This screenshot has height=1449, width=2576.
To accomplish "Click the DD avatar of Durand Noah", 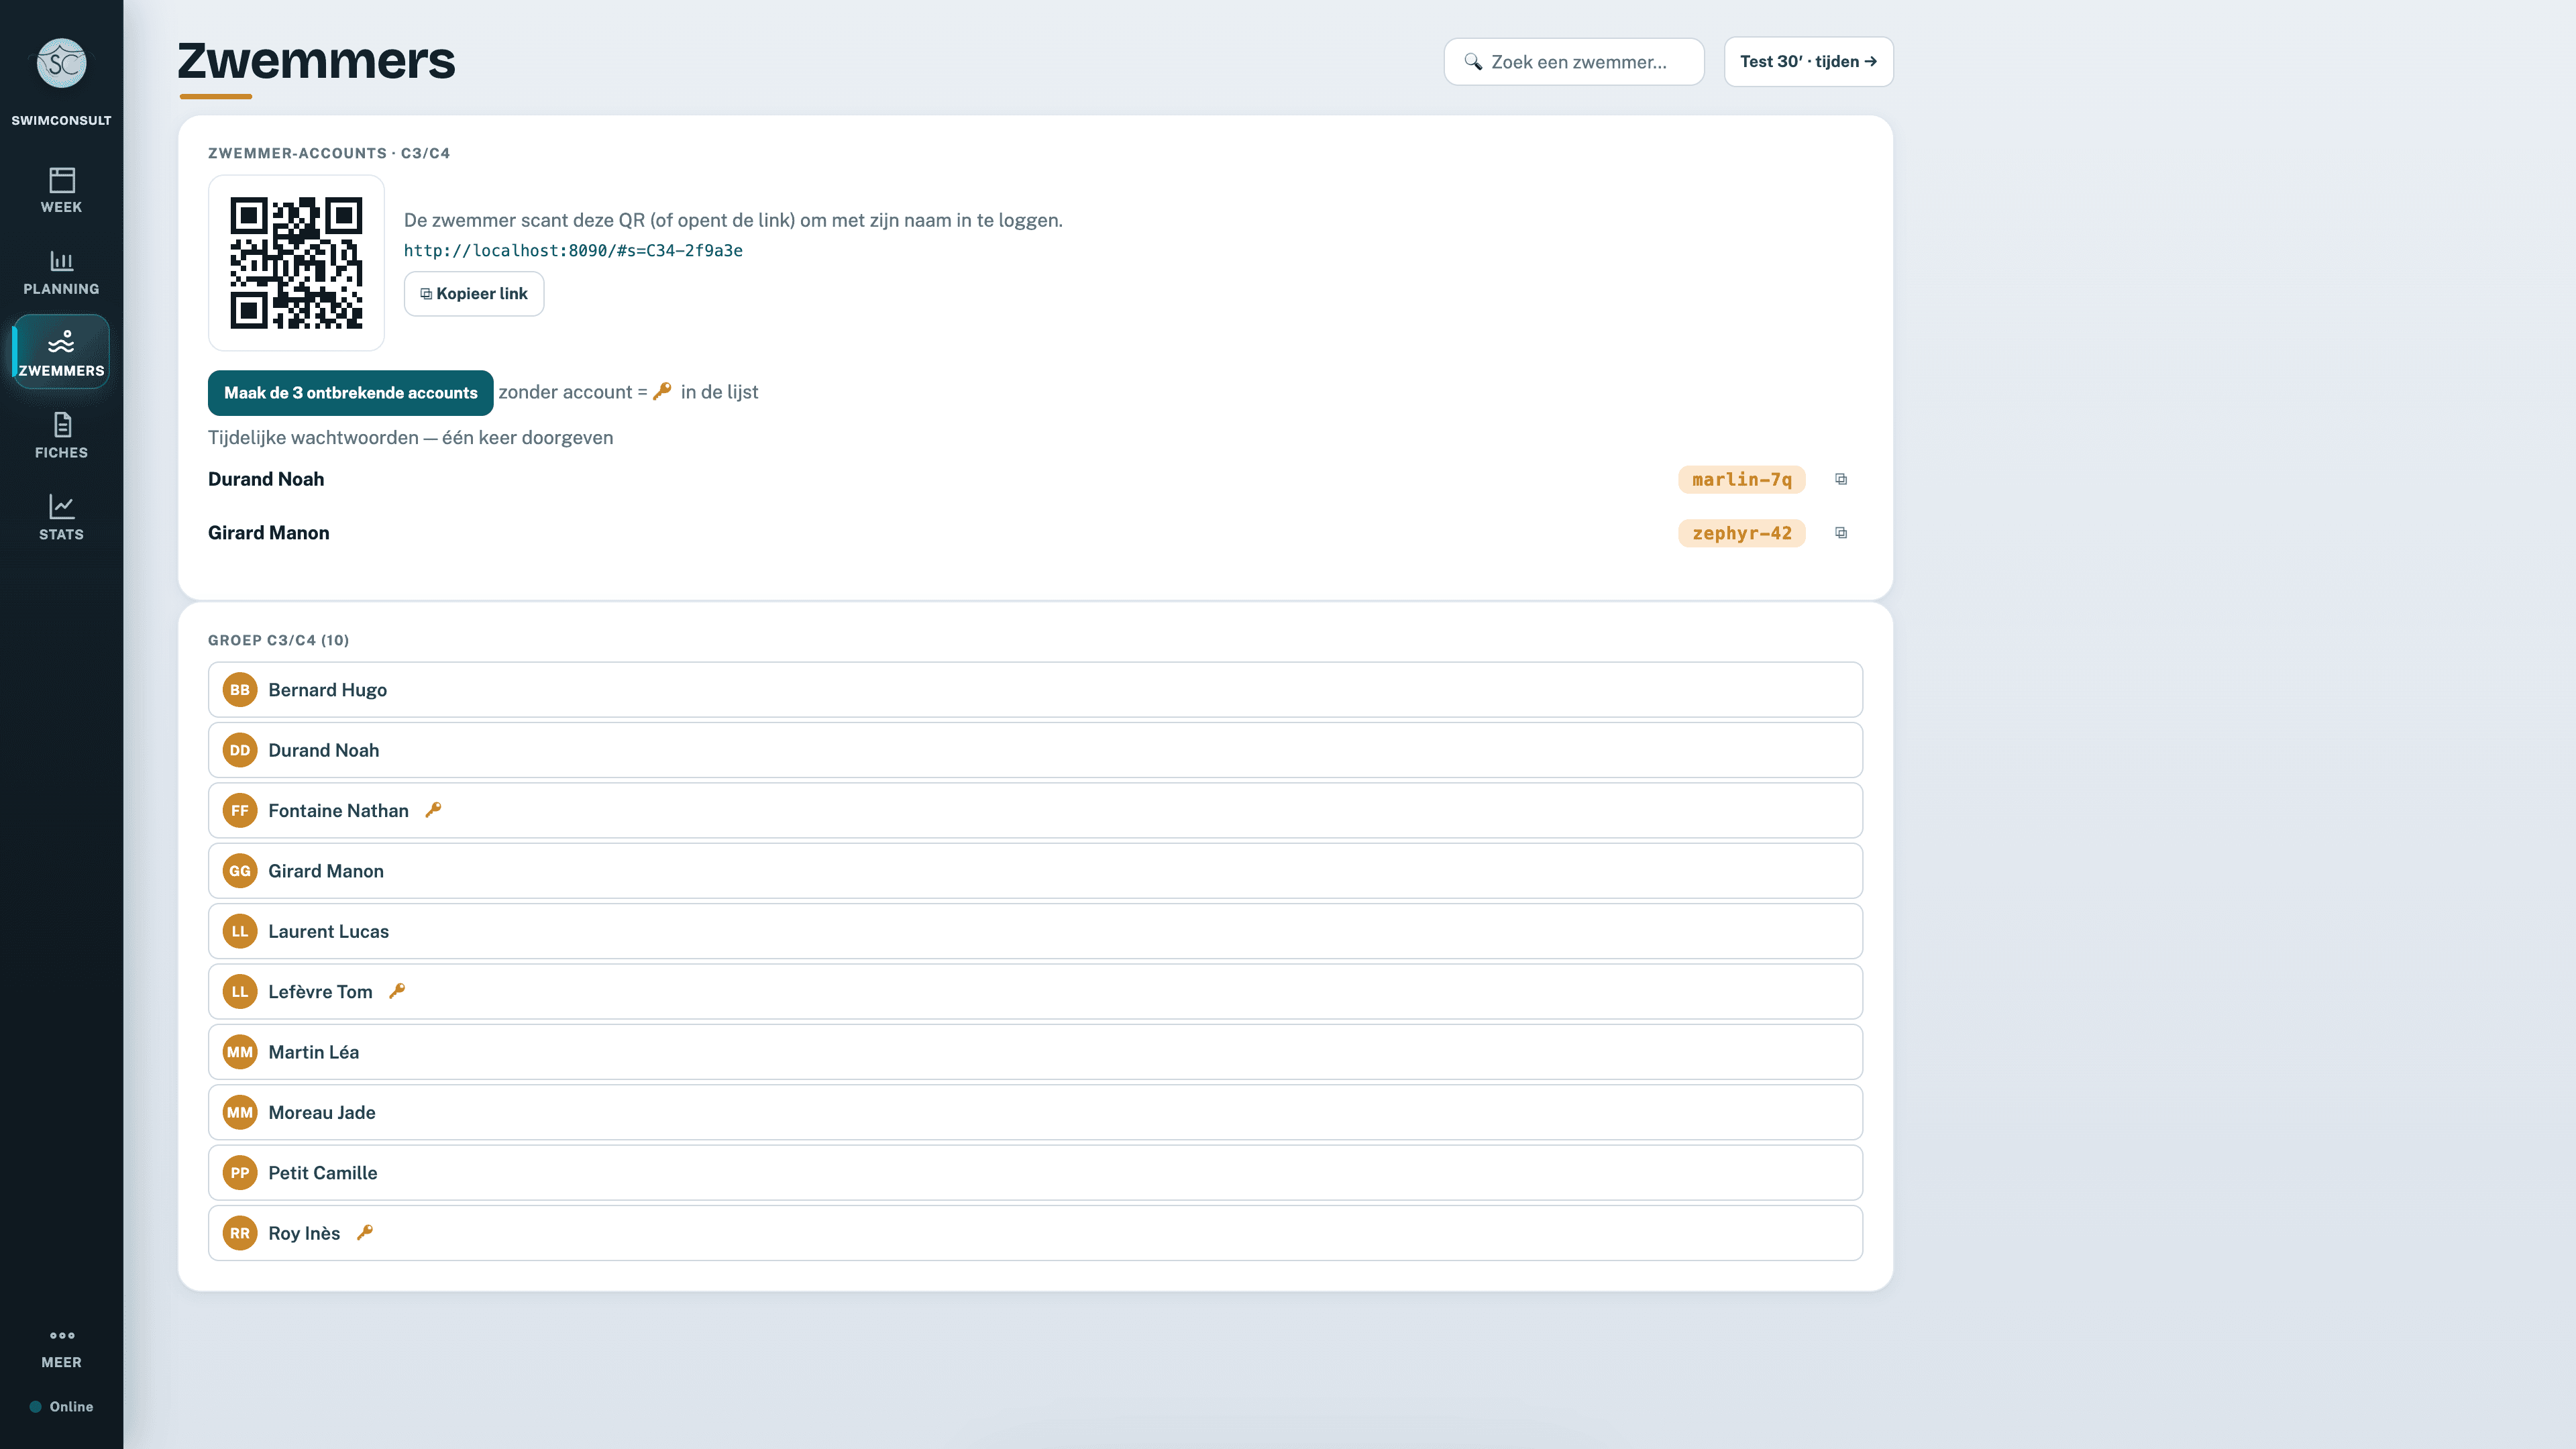I will [x=240, y=750].
